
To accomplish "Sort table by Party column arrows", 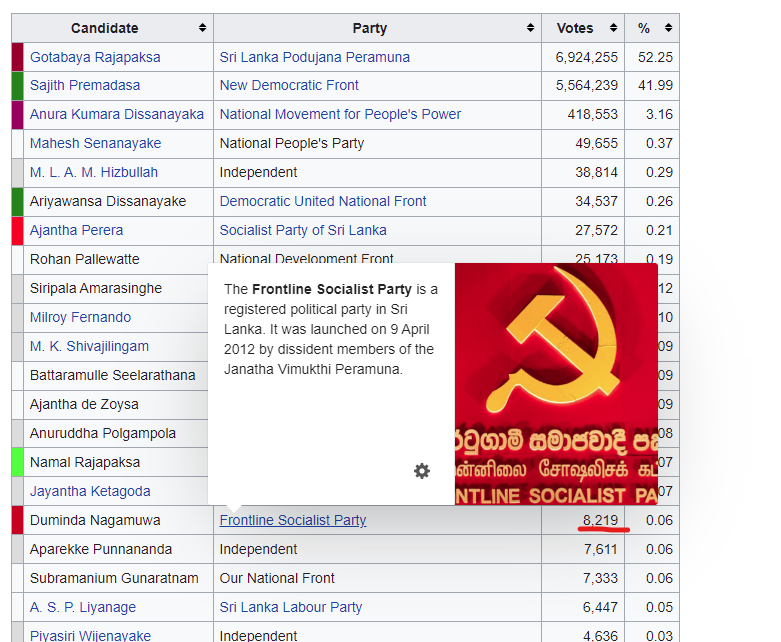I will click(530, 28).
